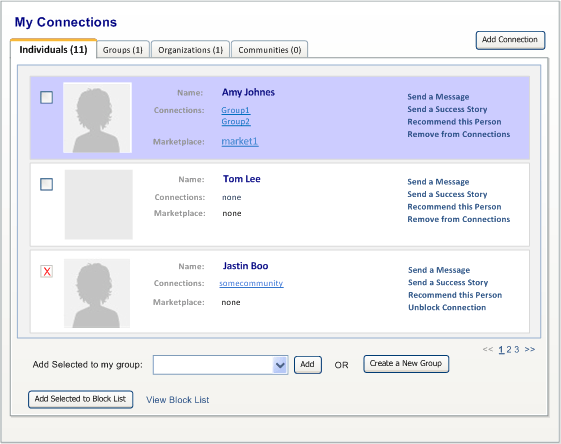The height and width of the screenshot is (444, 561).
Task: Open the Group2 connection link
Action: coord(235,122)
